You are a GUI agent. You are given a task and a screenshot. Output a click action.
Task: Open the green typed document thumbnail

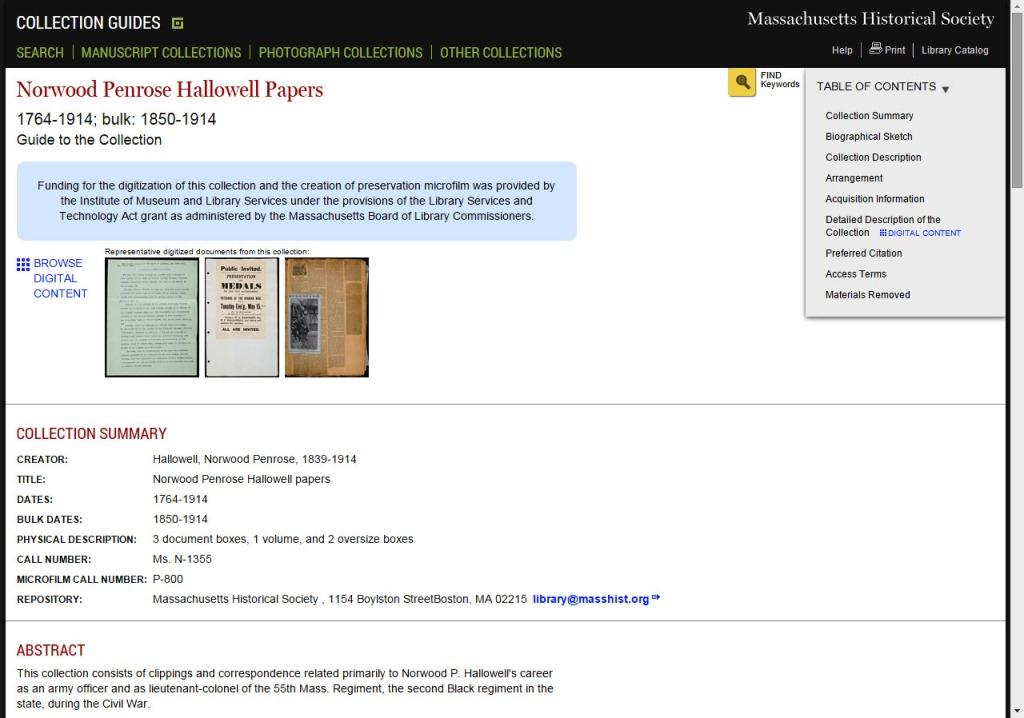pyautogui.click(x=152, y=317)
